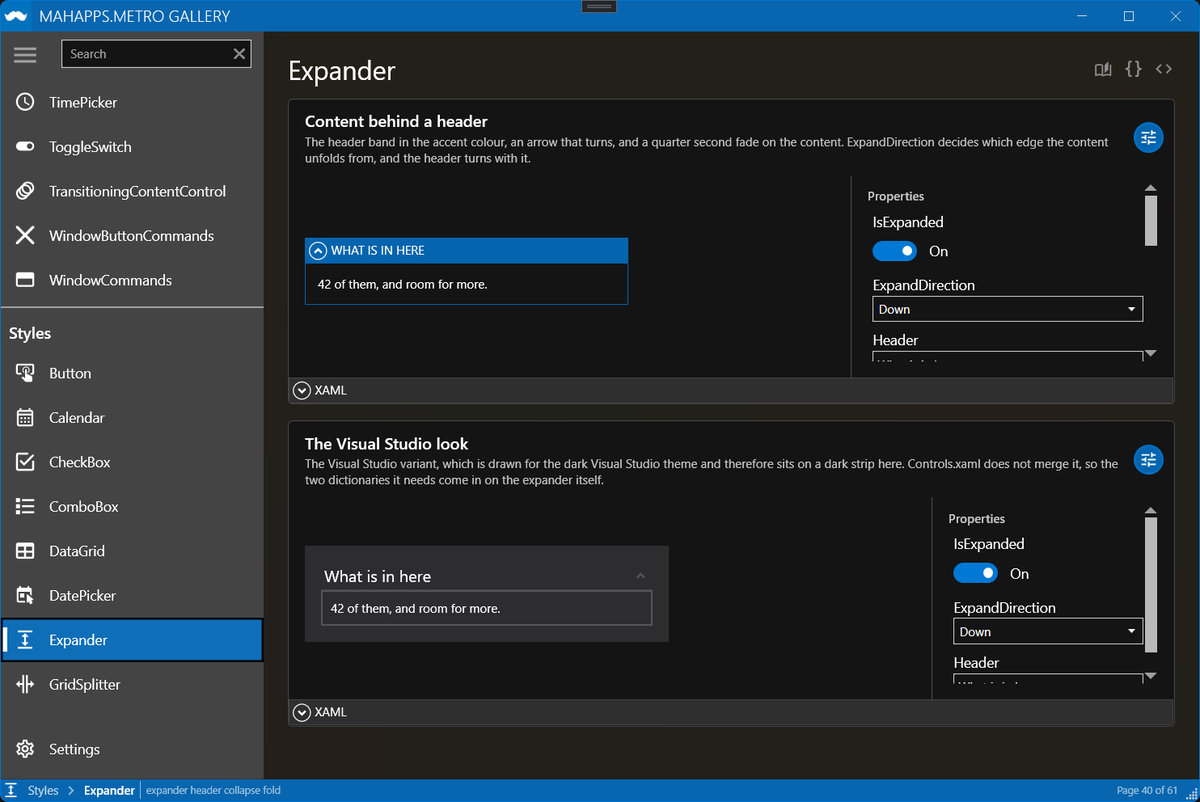Click the Button style icon
The image size is (1200, 802).
tap(25, 373)
